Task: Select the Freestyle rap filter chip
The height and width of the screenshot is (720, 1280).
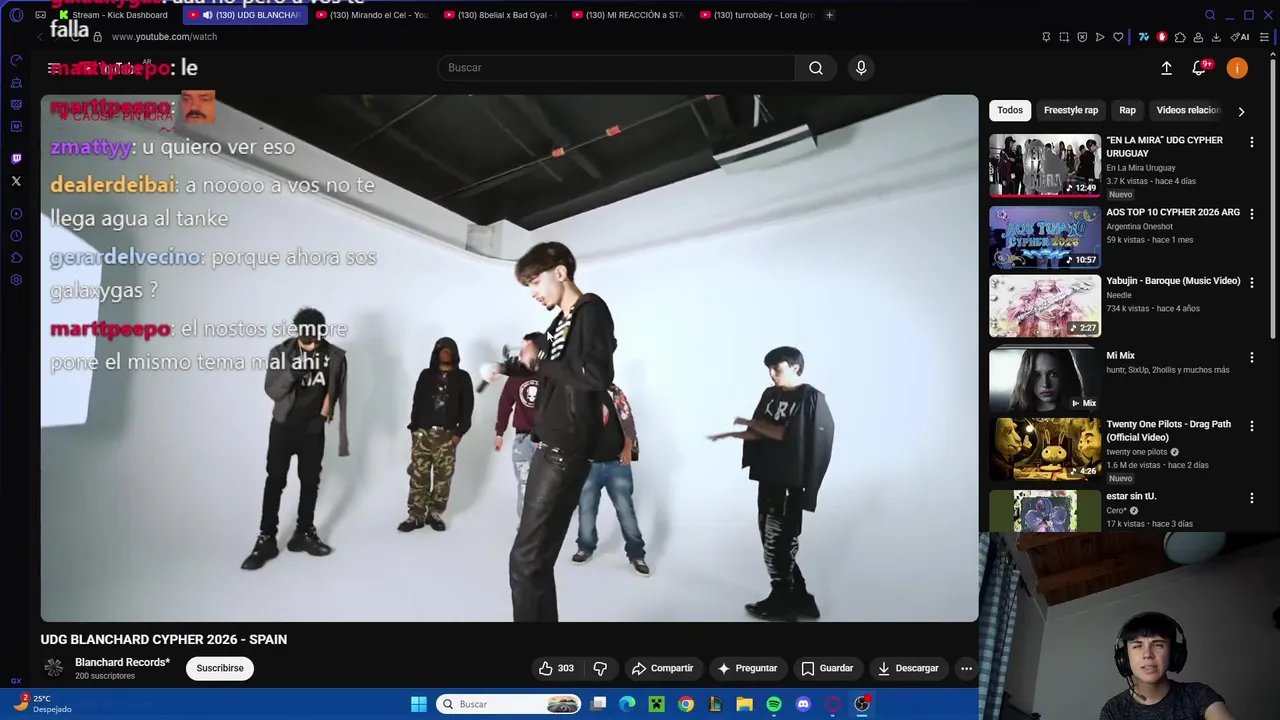Action: (x=1071, y=110)
